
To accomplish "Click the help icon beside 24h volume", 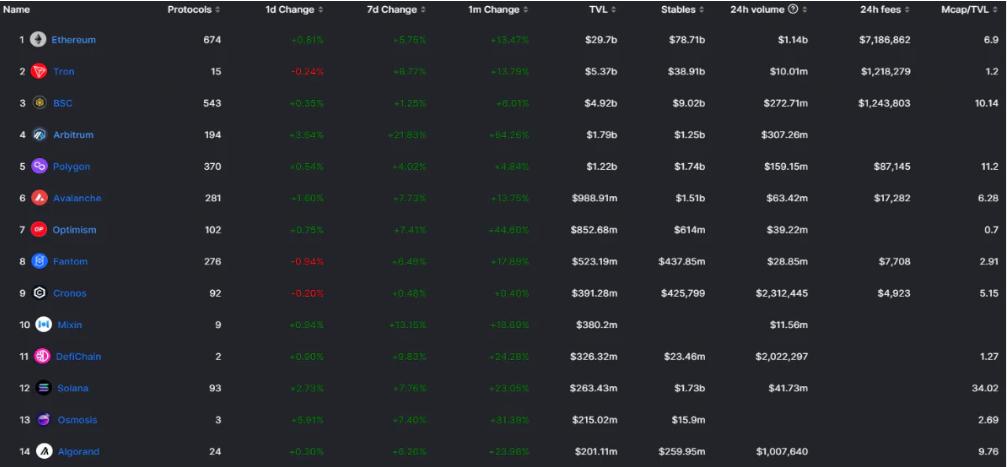I will (793, 10).
